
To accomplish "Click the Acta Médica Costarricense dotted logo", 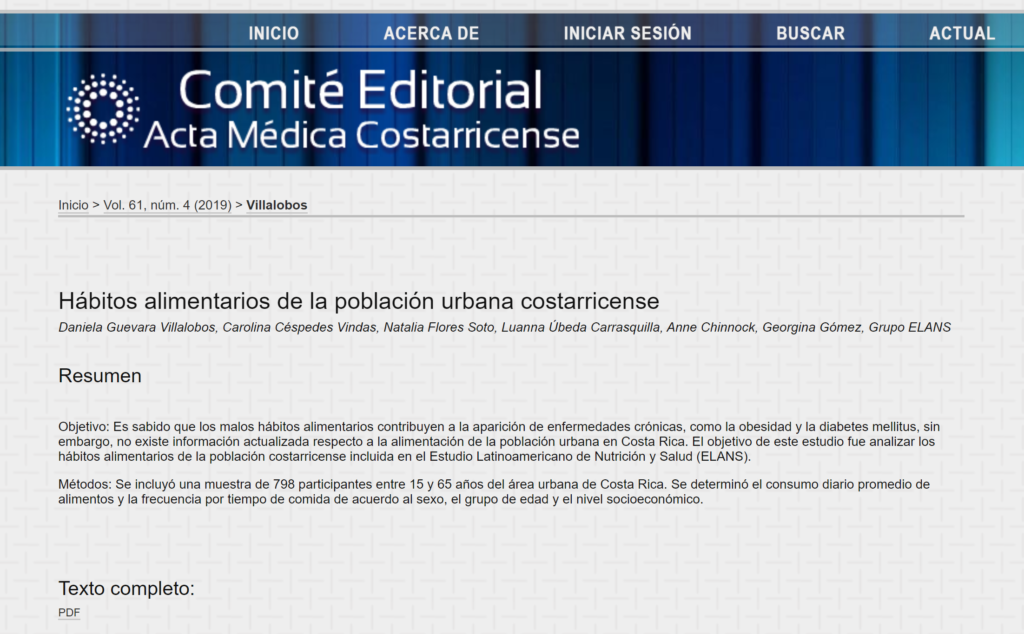I will pyautogui.click(x=103, y=109).
